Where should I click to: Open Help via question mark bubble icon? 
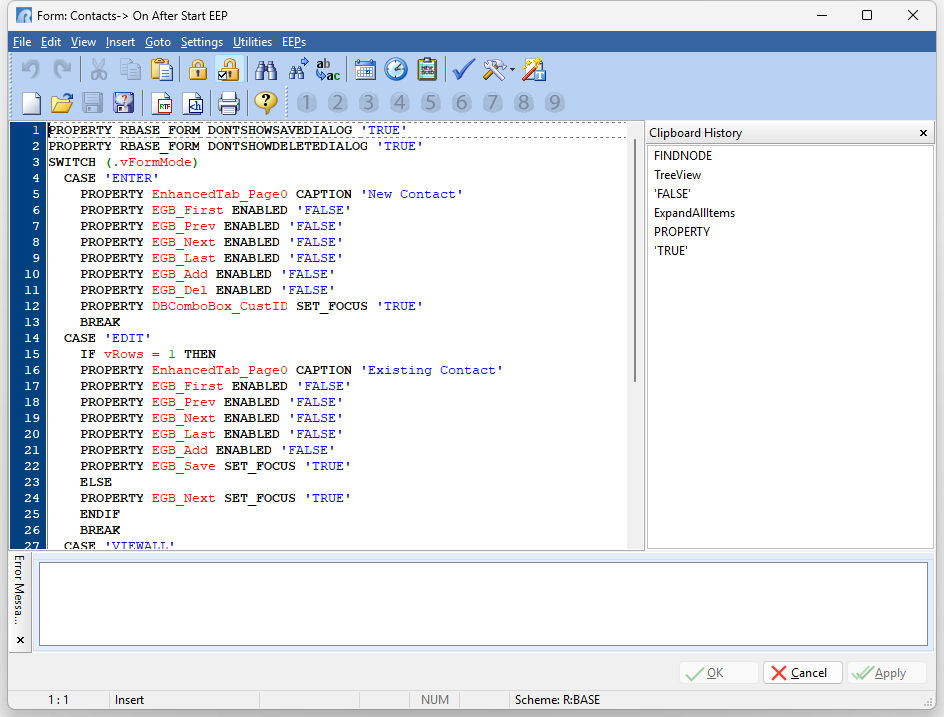point(266,102)
